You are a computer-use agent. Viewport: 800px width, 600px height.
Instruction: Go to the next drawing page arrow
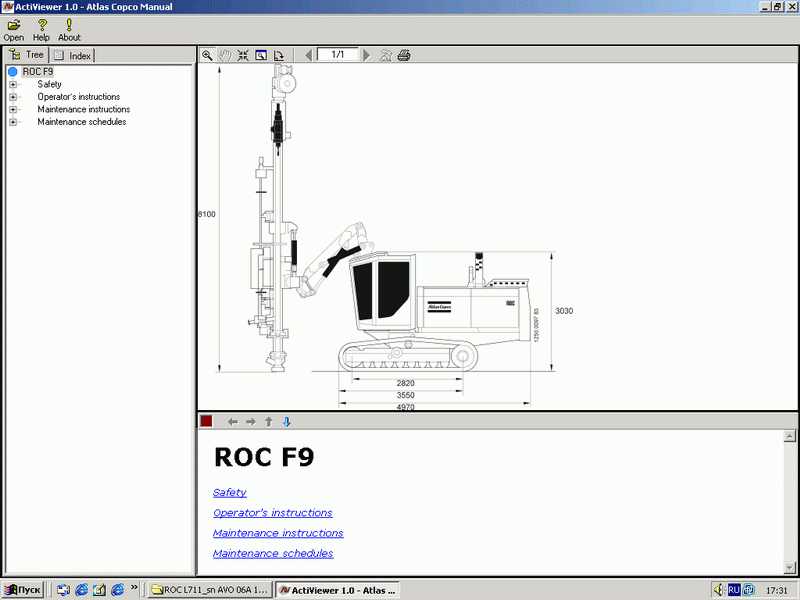367,56
